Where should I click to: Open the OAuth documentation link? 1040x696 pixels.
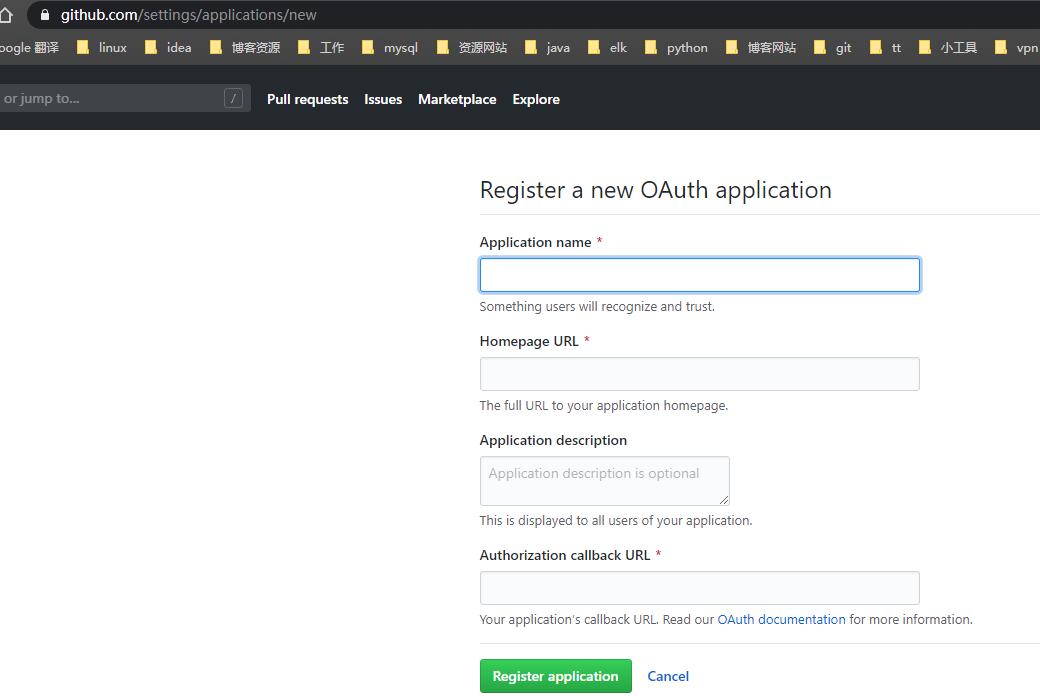pyautogui.click(x=781, y=619)
